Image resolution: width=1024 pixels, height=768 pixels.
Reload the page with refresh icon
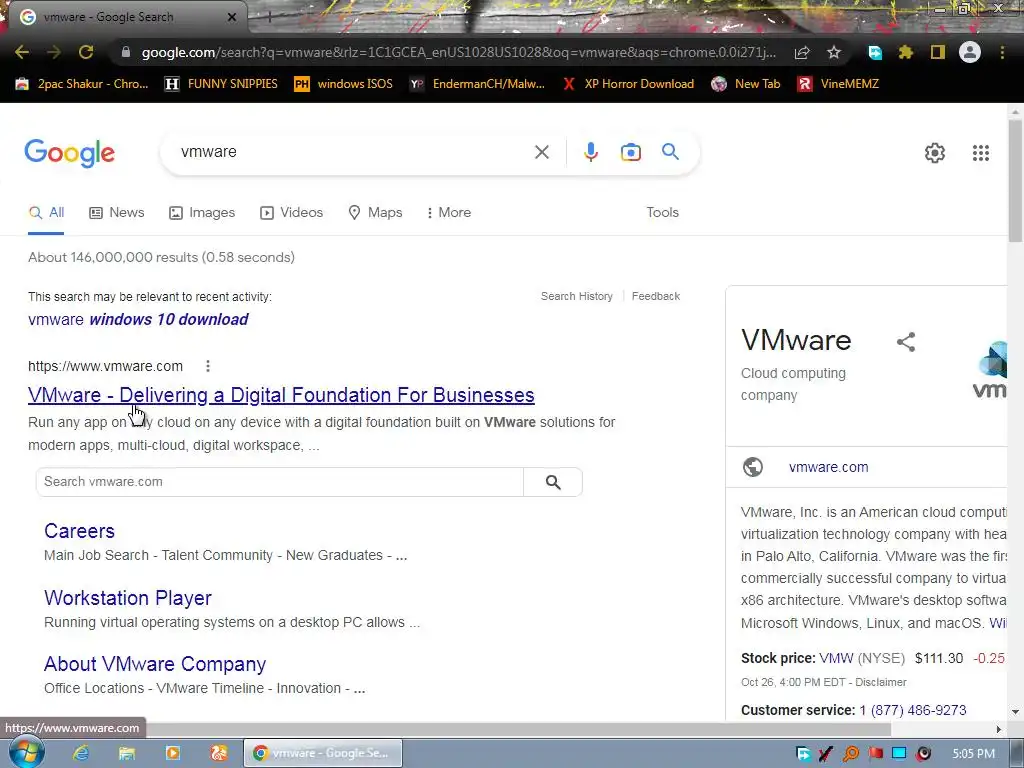[x=86, y=52]
